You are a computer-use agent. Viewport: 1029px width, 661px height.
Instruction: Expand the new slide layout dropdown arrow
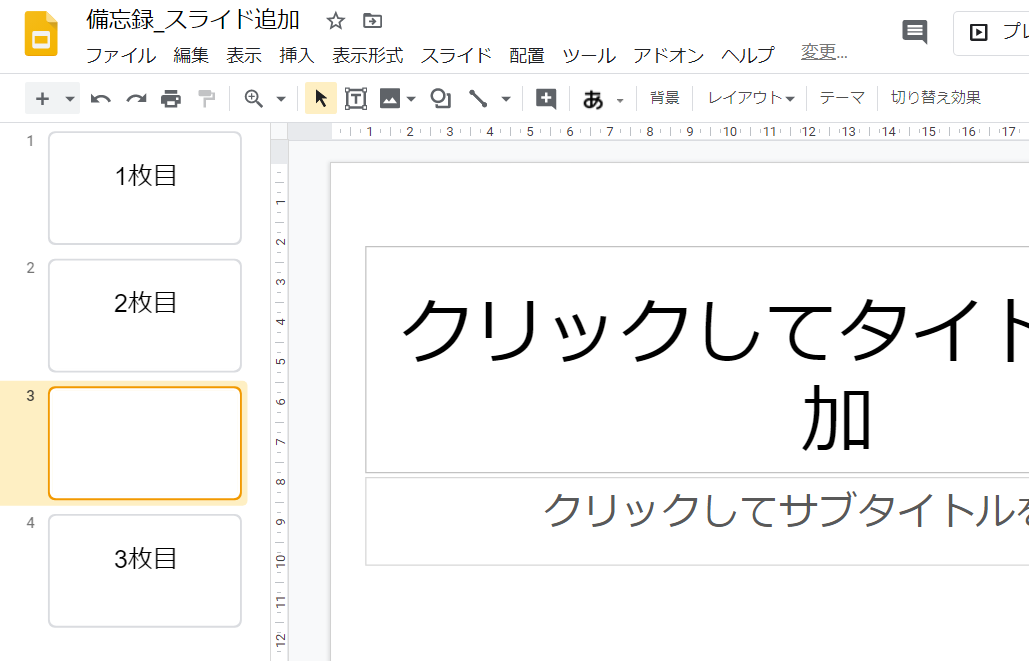tap(70, 99)
